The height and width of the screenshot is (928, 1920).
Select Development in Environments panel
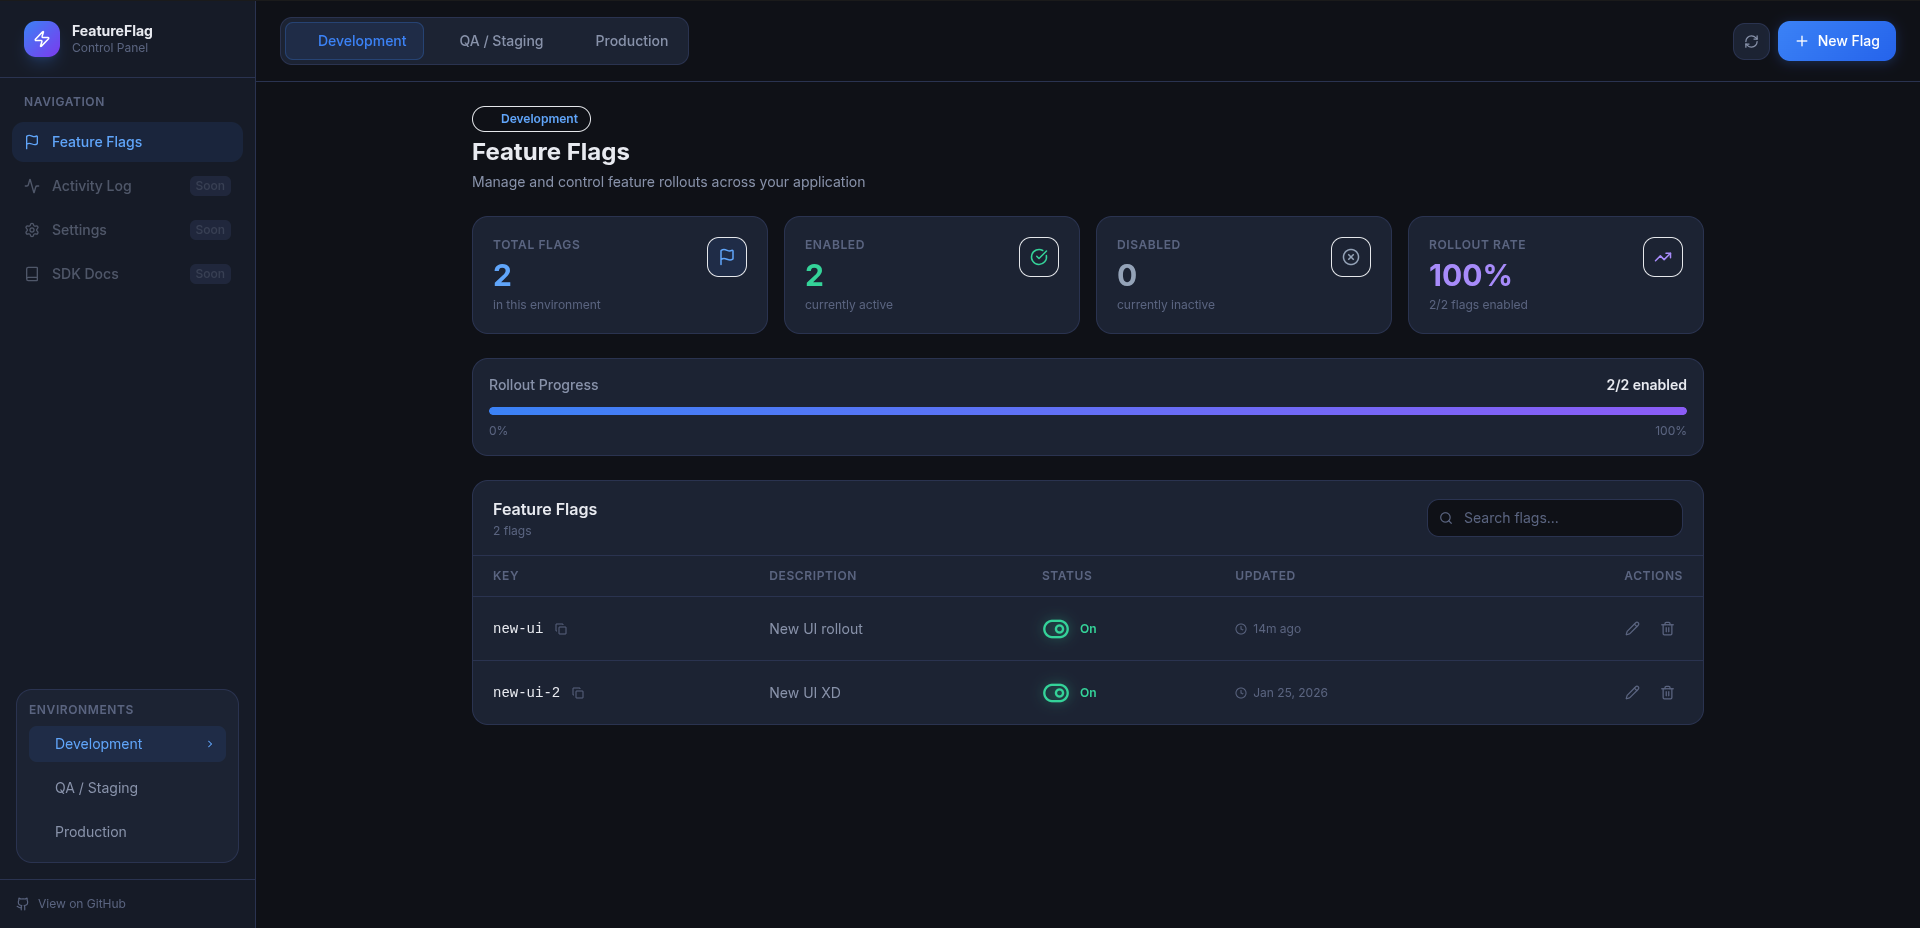[127, 744]
